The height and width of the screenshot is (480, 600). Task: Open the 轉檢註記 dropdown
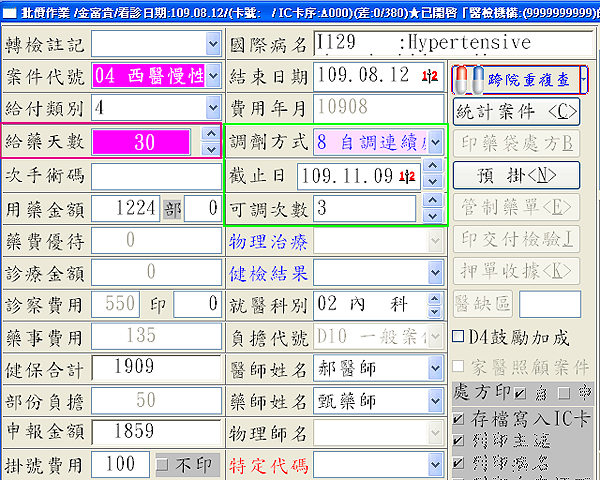pyautogui.click(x=212, y=43)
